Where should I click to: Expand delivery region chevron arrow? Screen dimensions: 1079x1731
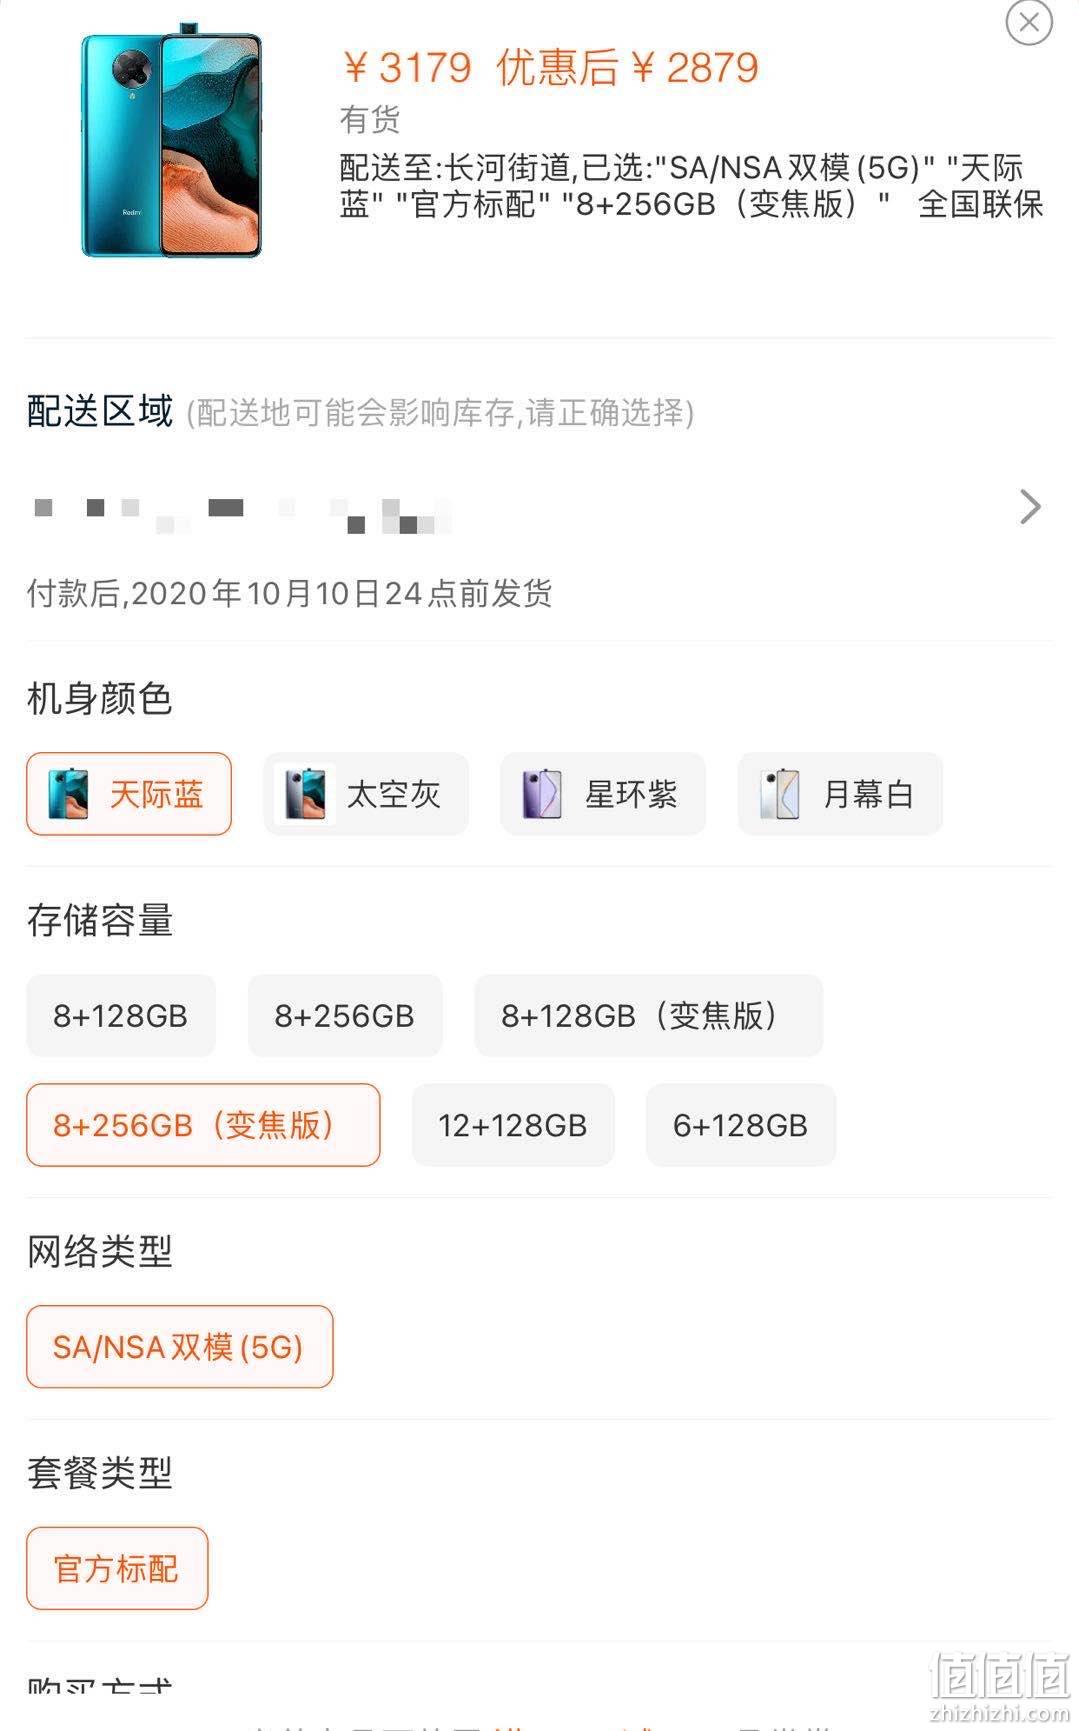tap(1030, 507)
